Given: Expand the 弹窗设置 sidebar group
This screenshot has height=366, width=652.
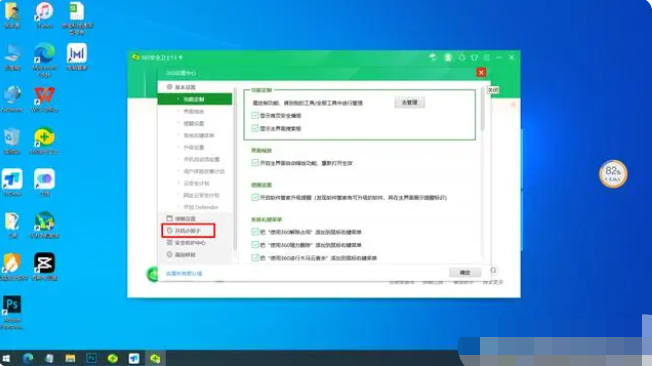Looking at the screenshot, I should [x=195, y=218].
